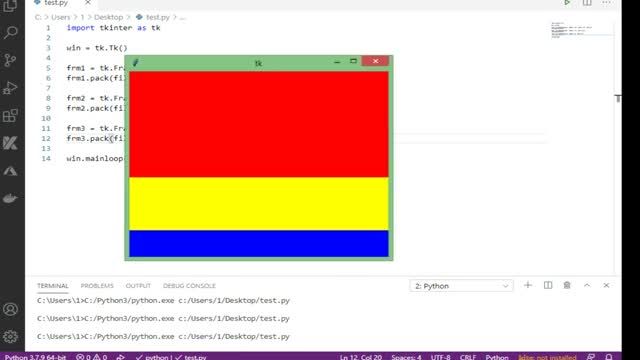The width and height of the screenshot is (640, 360).
Task: Click the code line 'import tkinter as tk'
Action: coord(113,28)
